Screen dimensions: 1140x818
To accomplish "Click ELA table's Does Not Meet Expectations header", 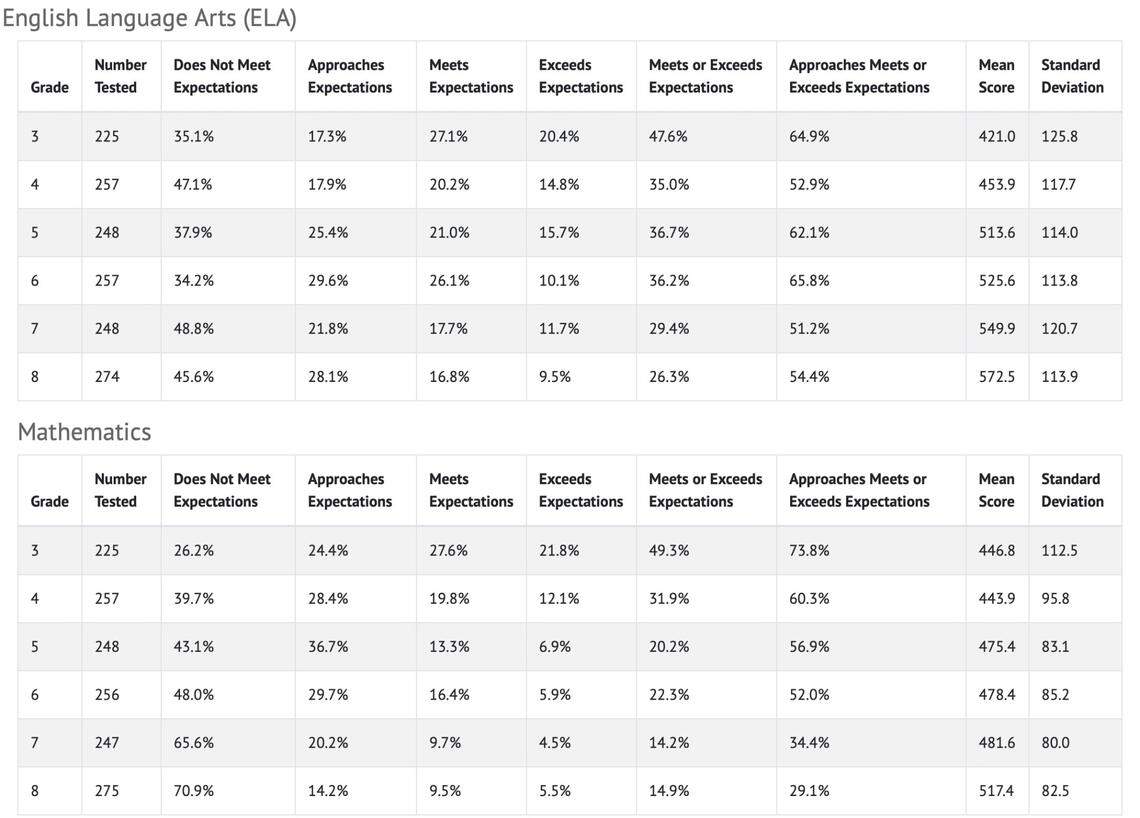I will 222,76.
